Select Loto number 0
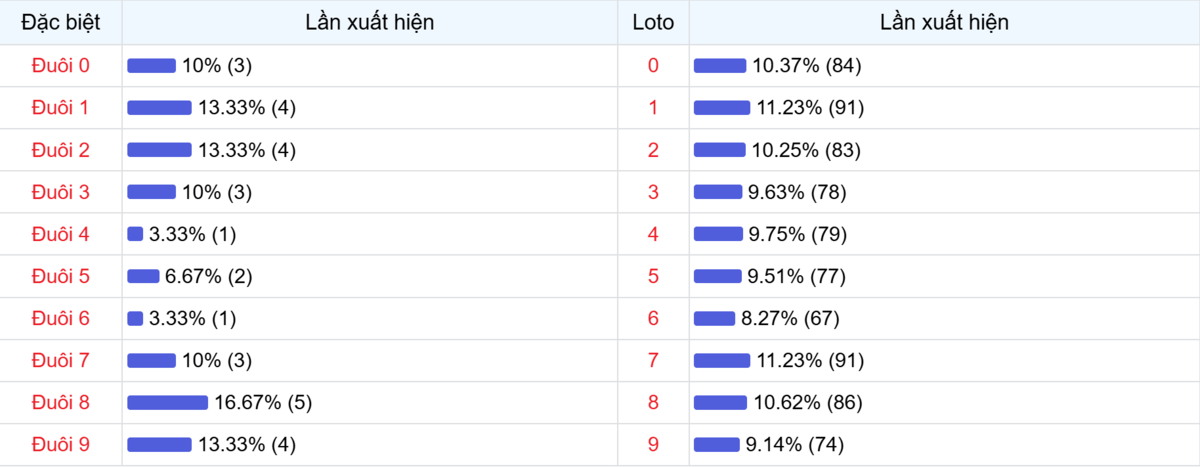The image size is (1200, 467). point(653,65)
